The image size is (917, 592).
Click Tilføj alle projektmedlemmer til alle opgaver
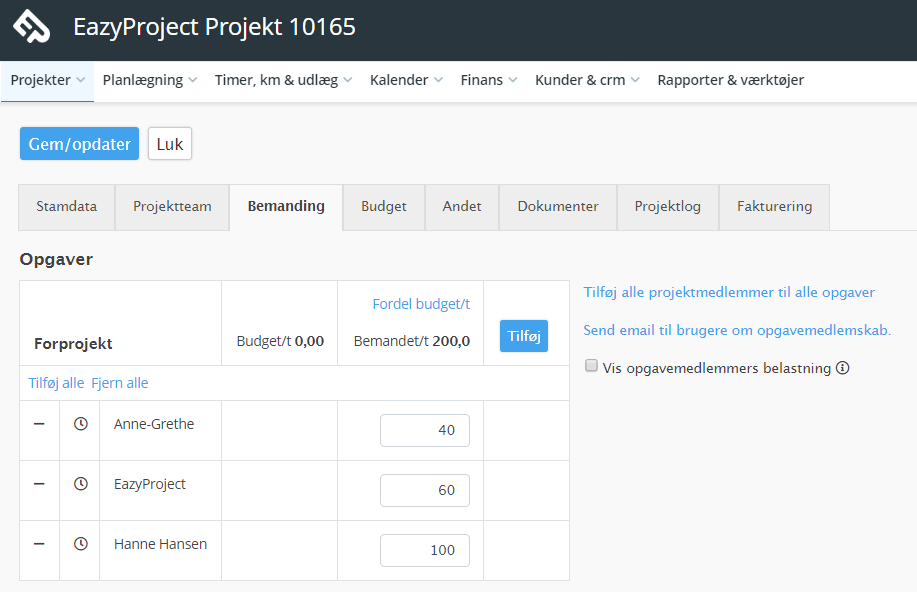(729, 292)
